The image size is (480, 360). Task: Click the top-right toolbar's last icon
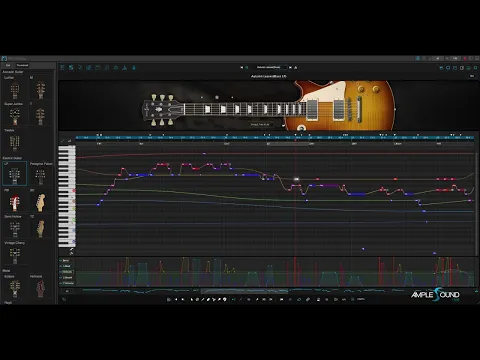[475, 68]
